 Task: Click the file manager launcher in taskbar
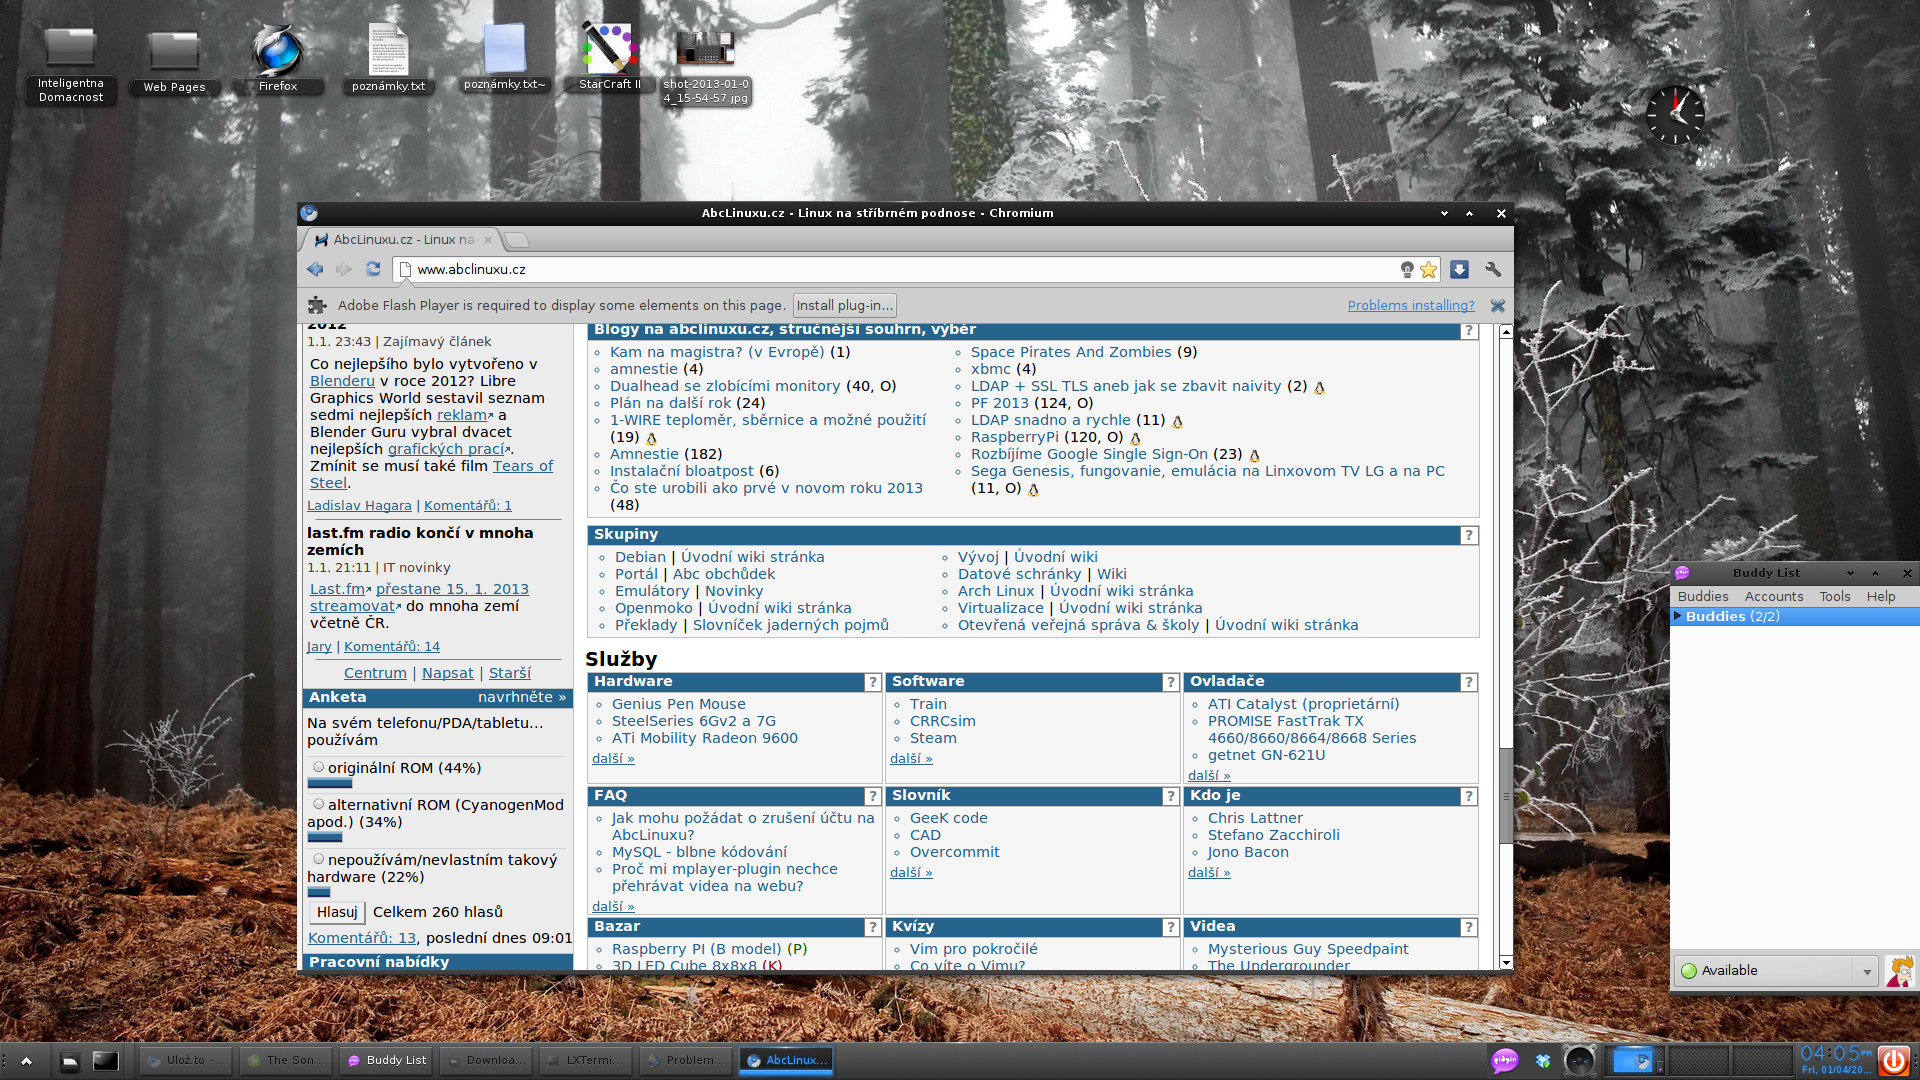tap(69, 1061)
